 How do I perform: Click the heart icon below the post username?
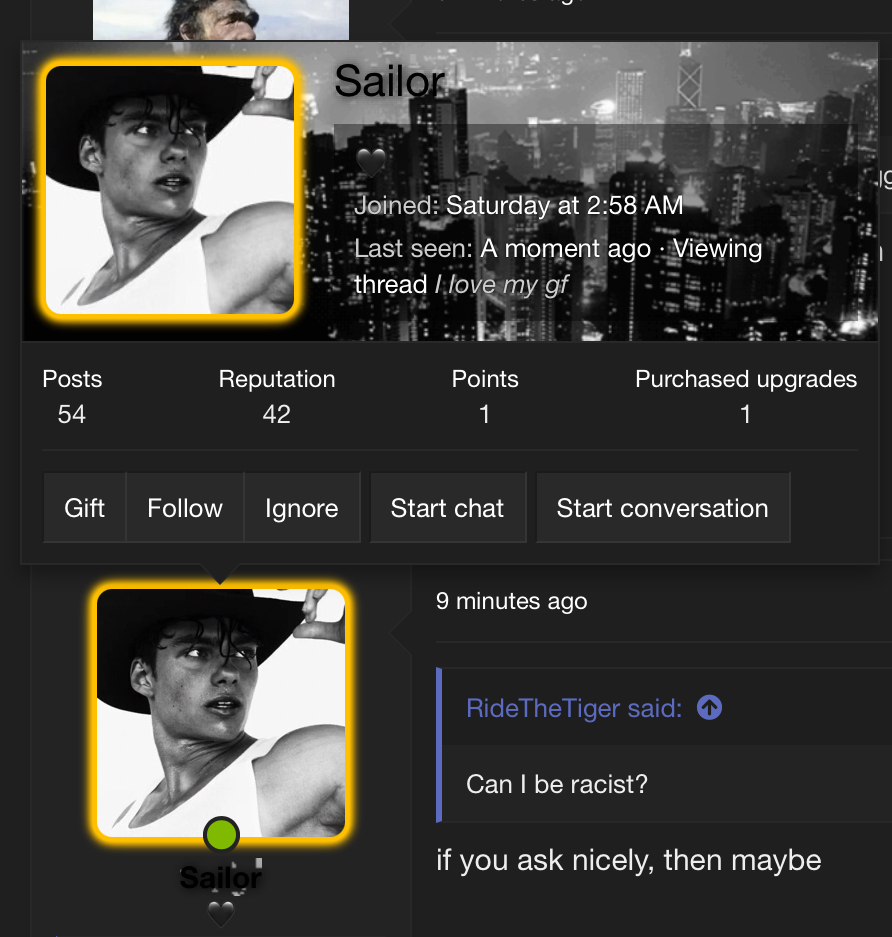click(x=220, y=913)
